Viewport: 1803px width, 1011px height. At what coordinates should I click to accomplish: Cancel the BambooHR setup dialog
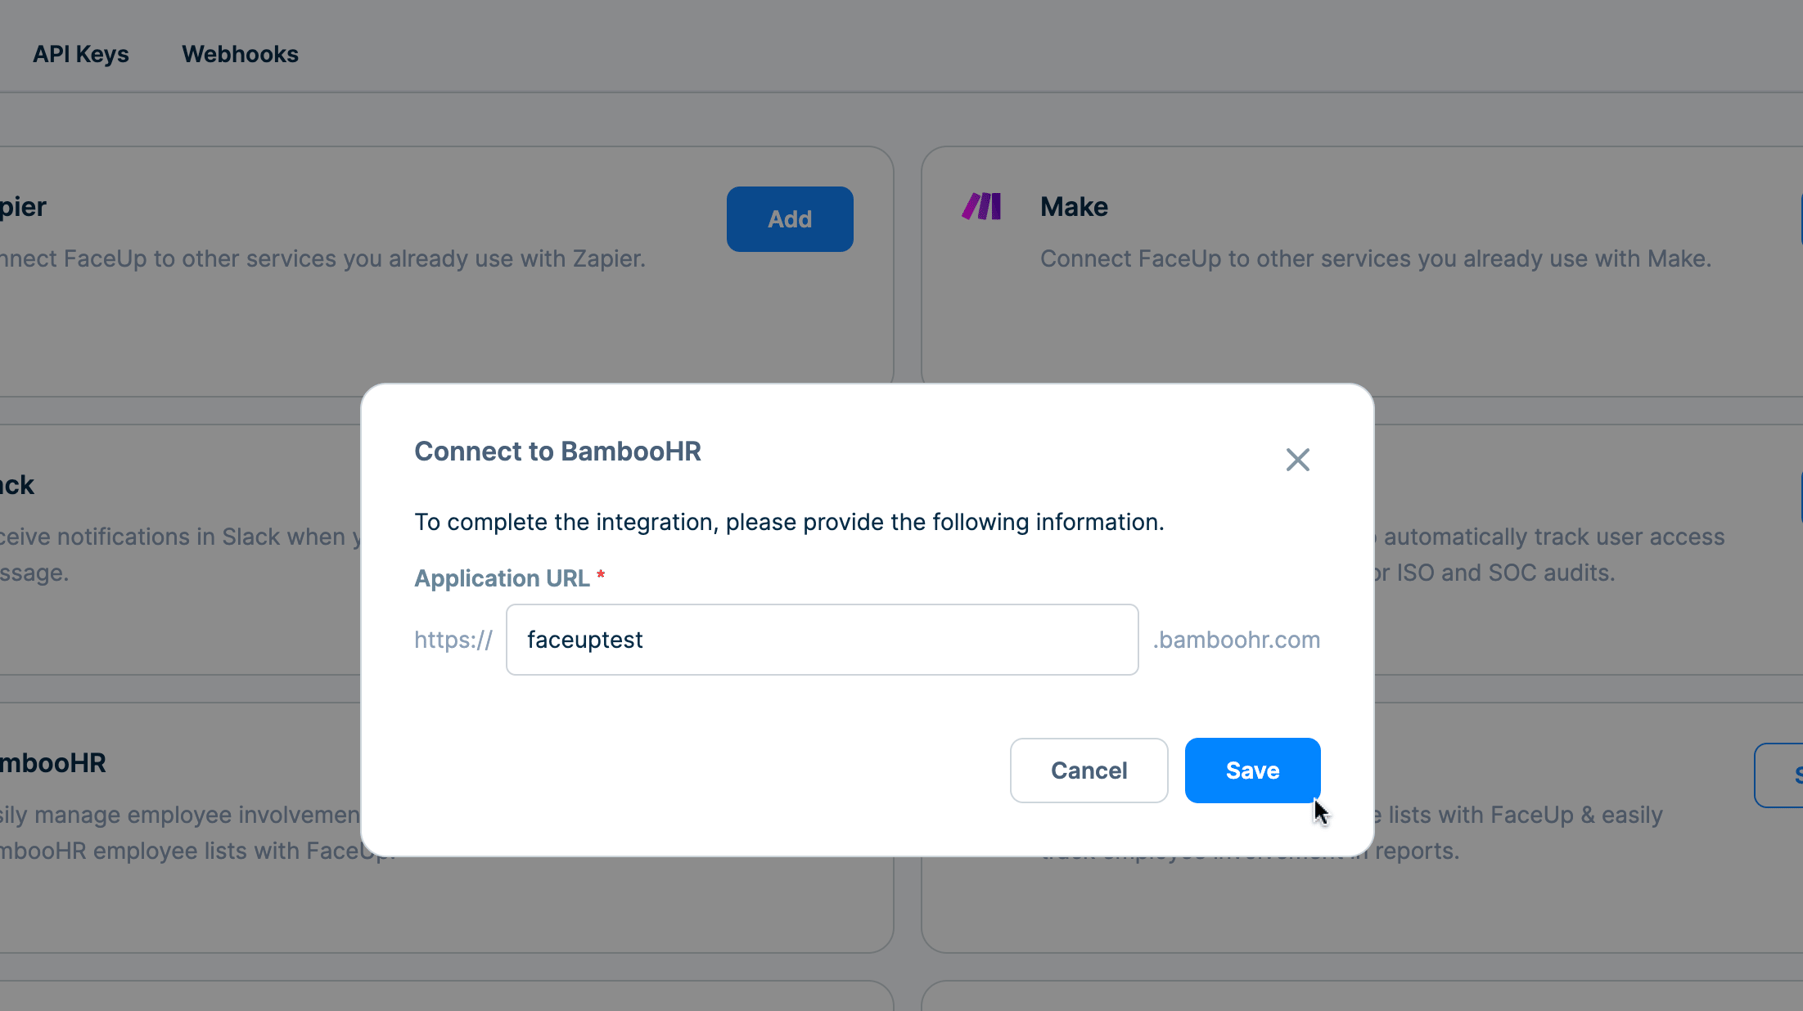(1088, 770)
